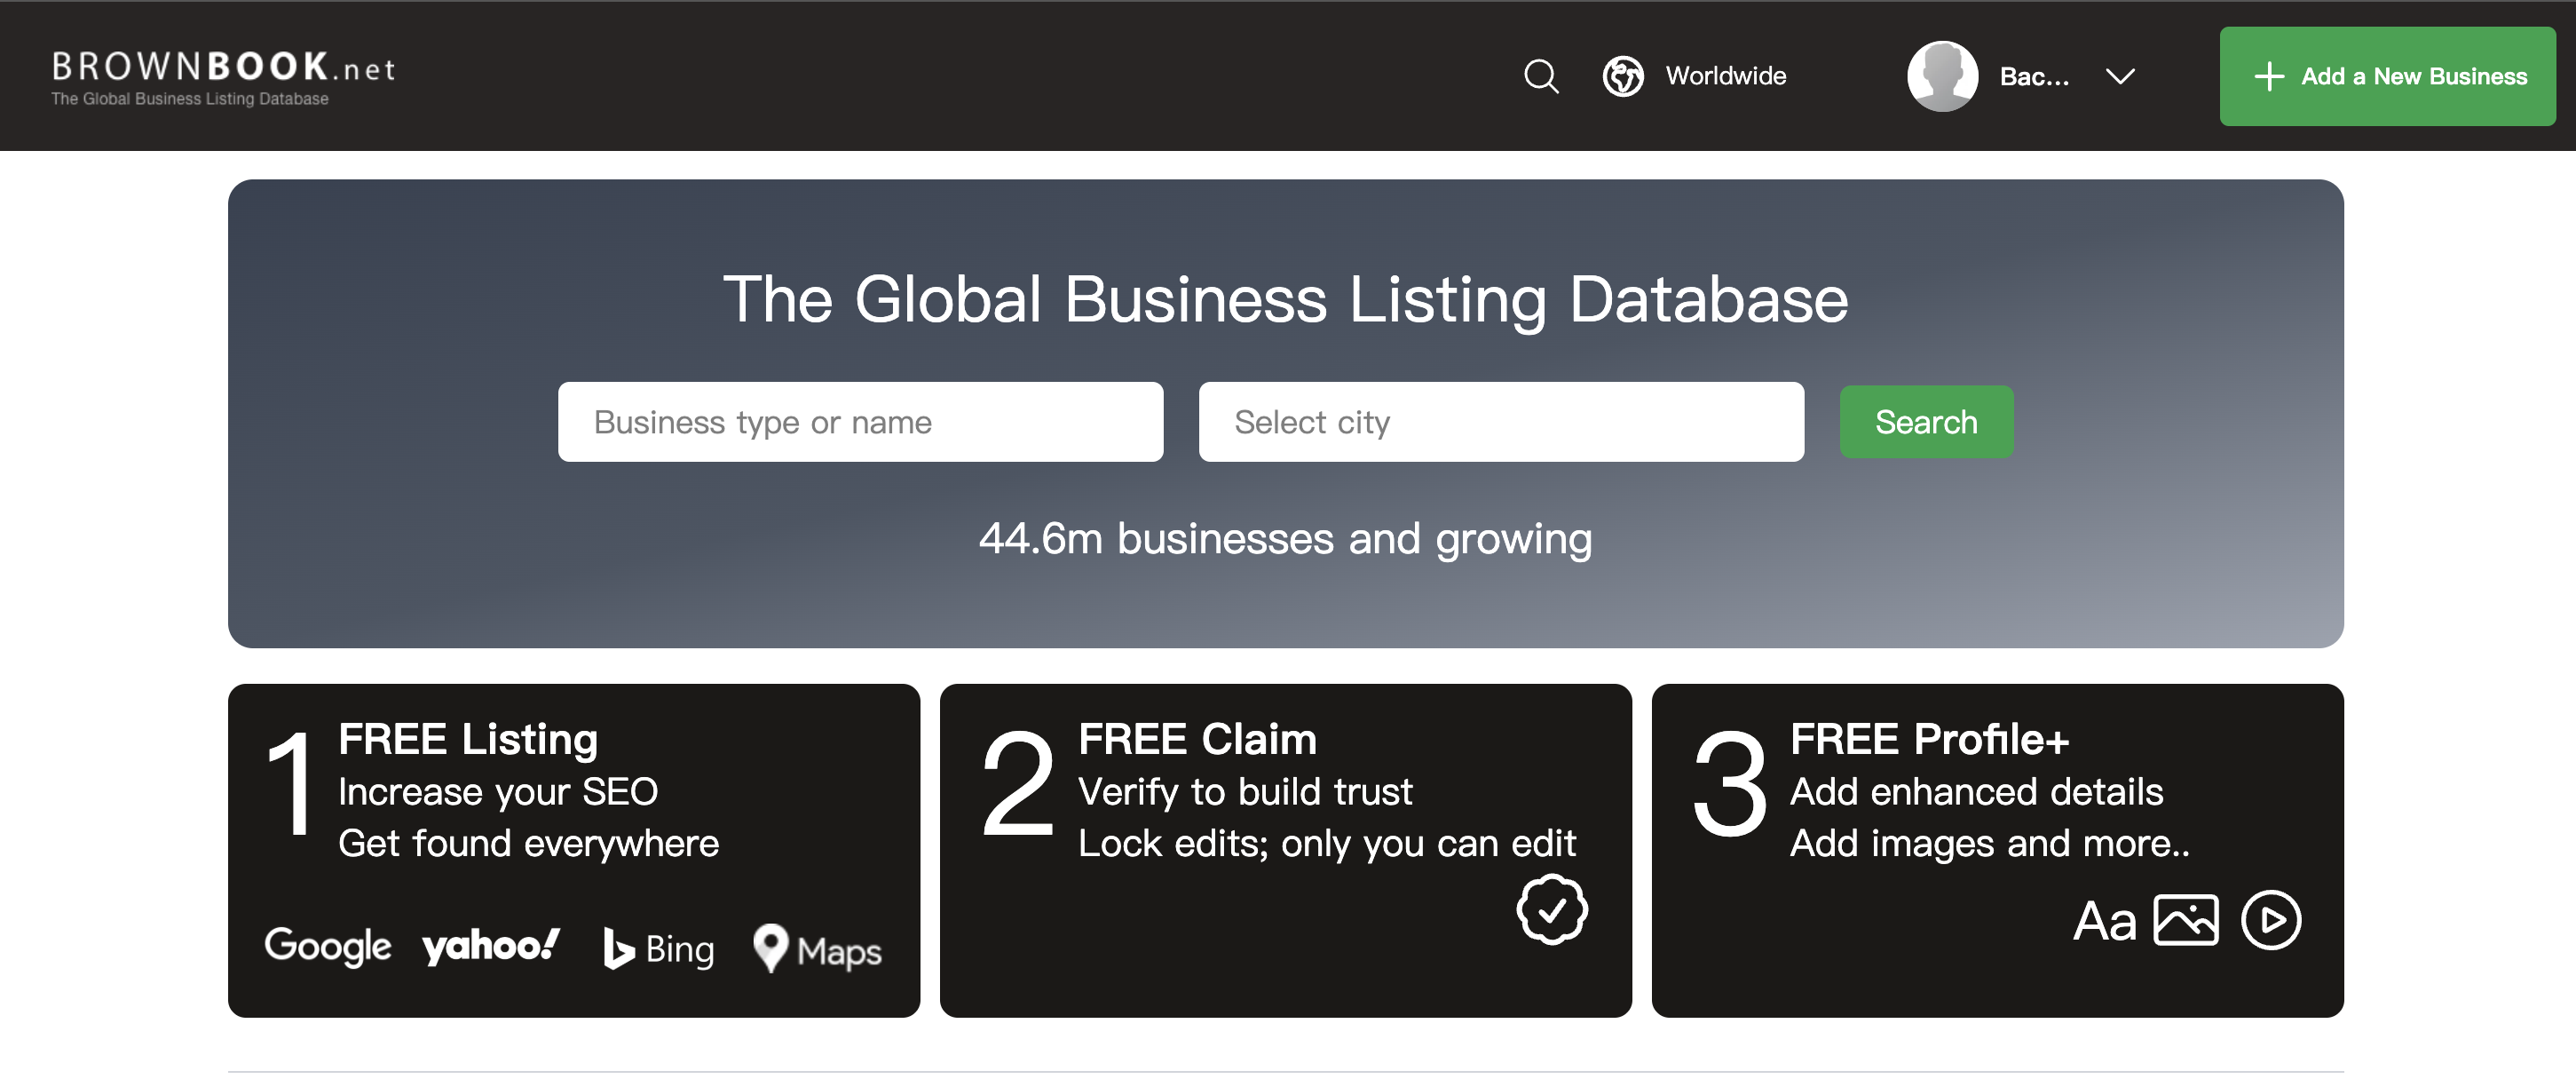
Task: Click the large number 1 on Listing card
Action: (290, 782)
